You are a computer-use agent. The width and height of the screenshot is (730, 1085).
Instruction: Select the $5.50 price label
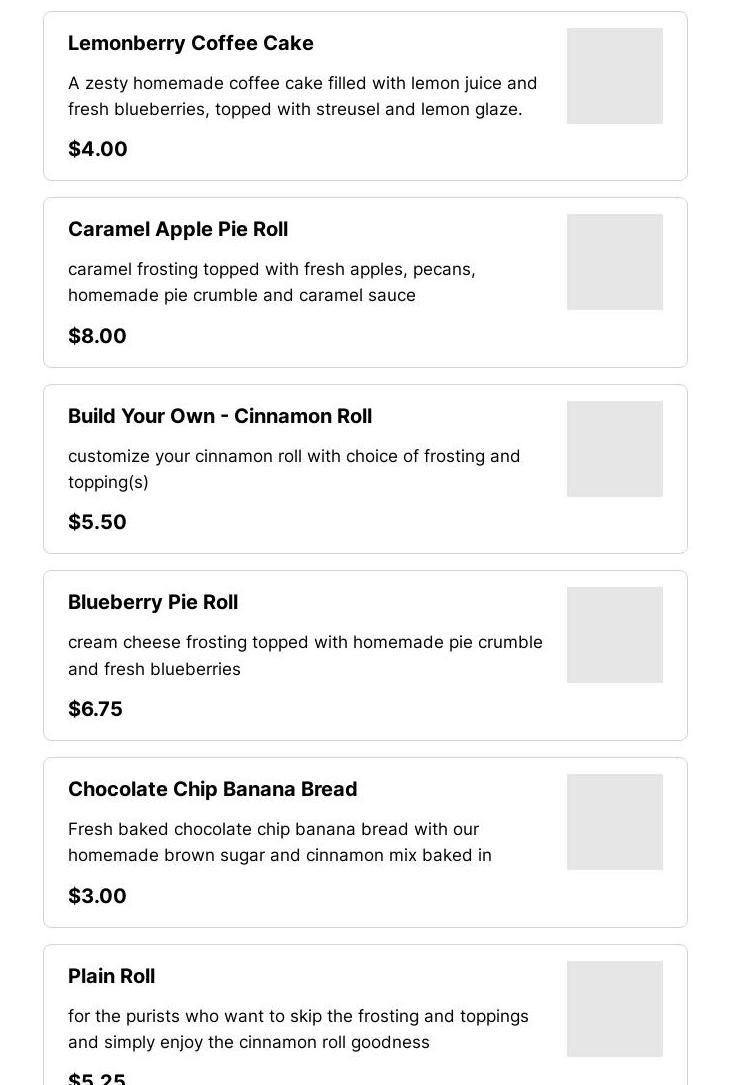(x=97, y=522)
